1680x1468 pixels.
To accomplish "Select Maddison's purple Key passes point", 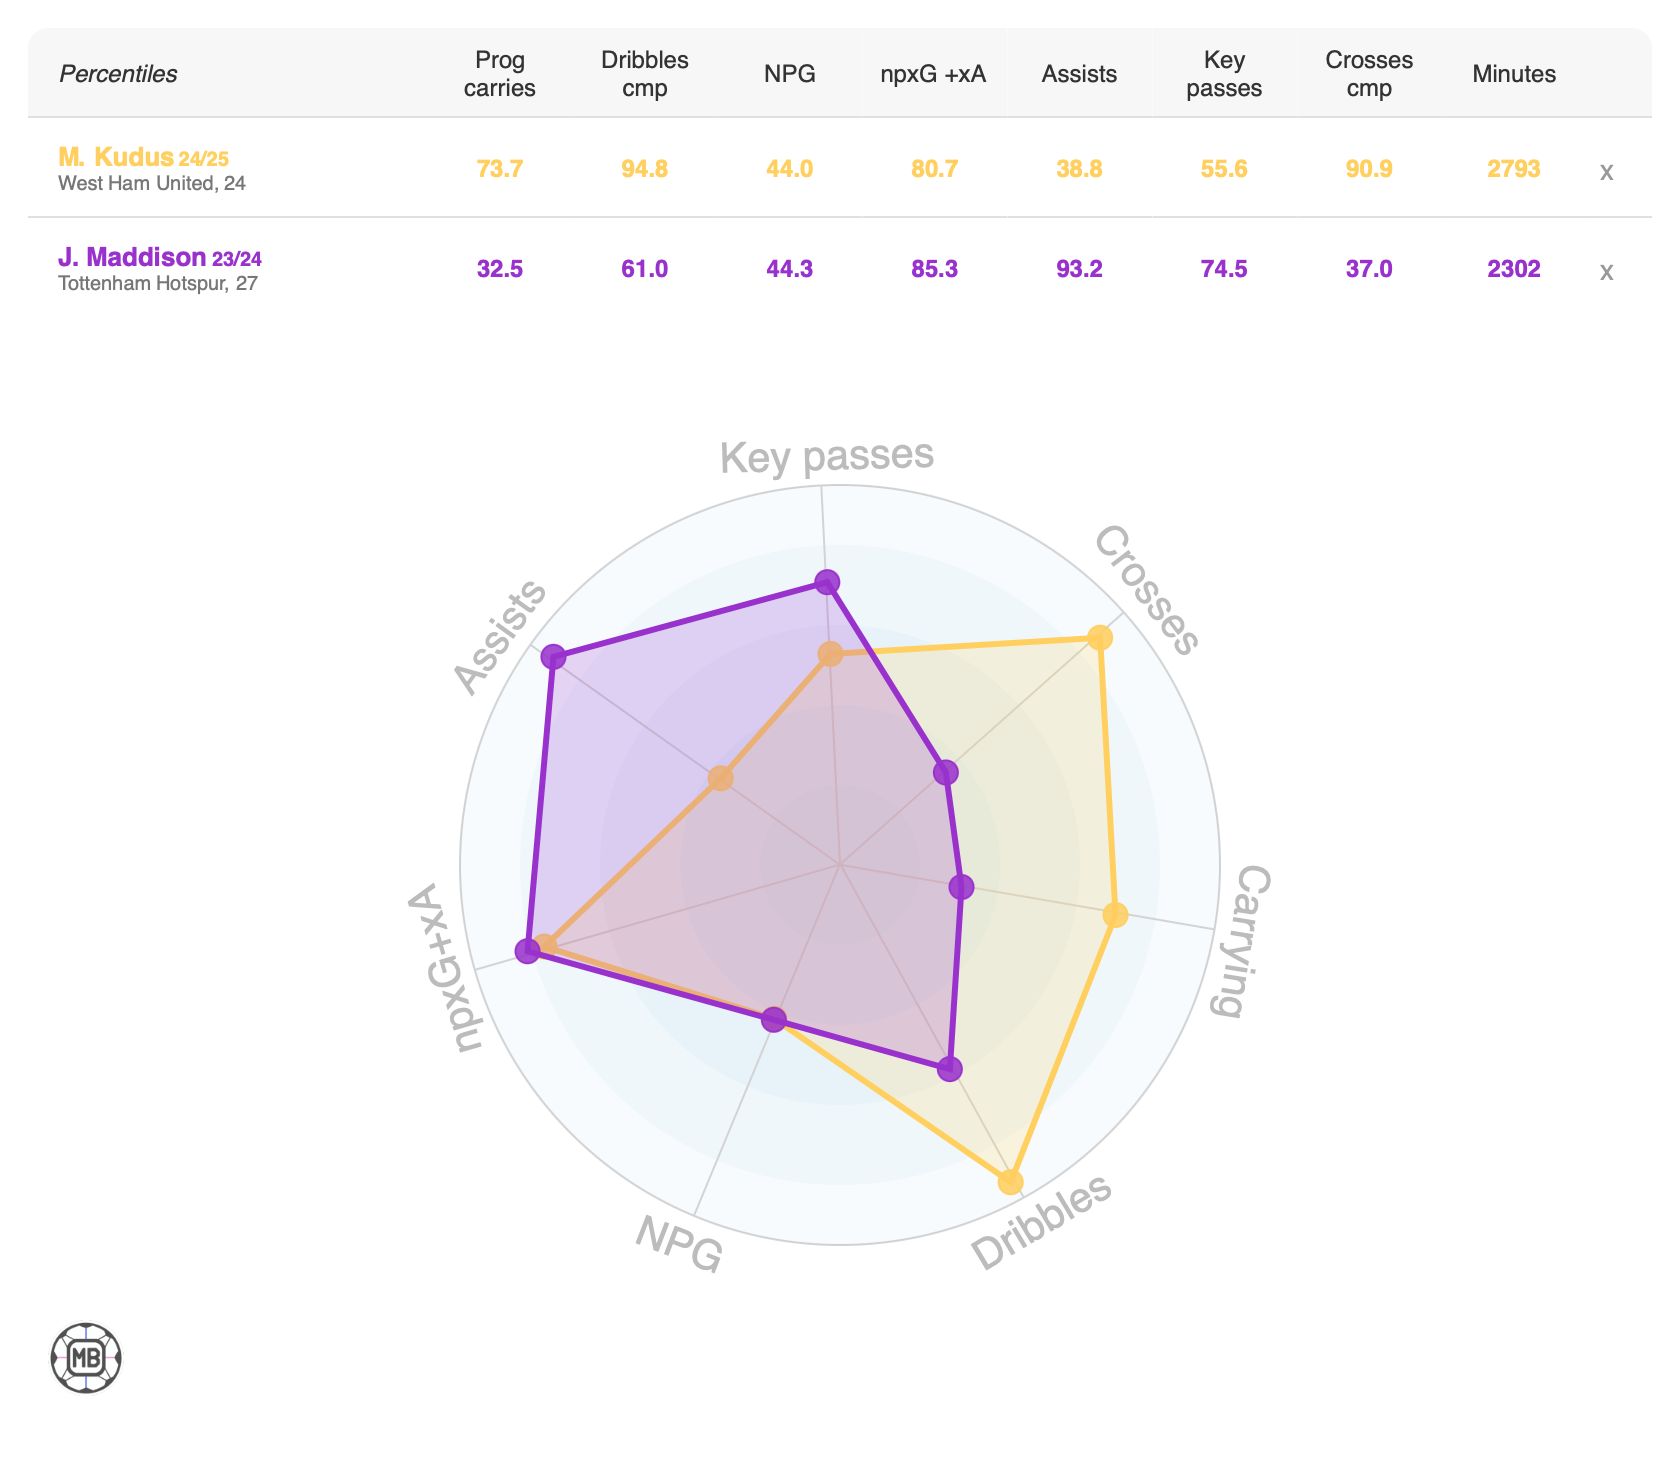I will point(827,581).
